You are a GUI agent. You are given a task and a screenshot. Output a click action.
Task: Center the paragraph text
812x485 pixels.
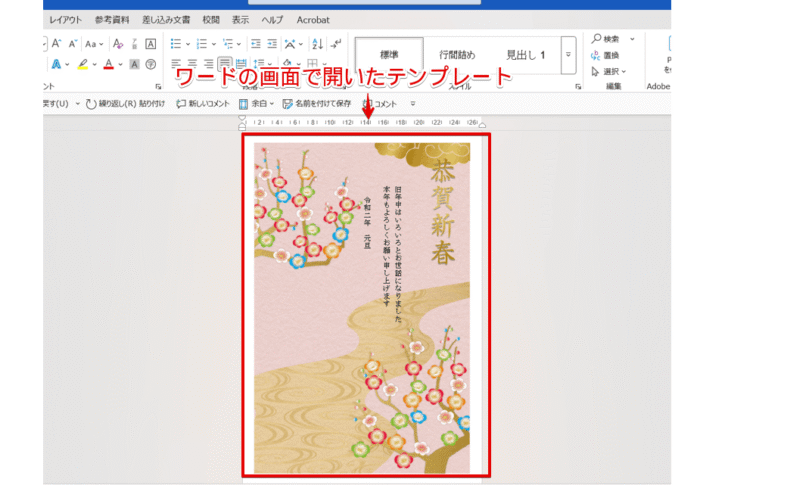[x=192, y=64]
